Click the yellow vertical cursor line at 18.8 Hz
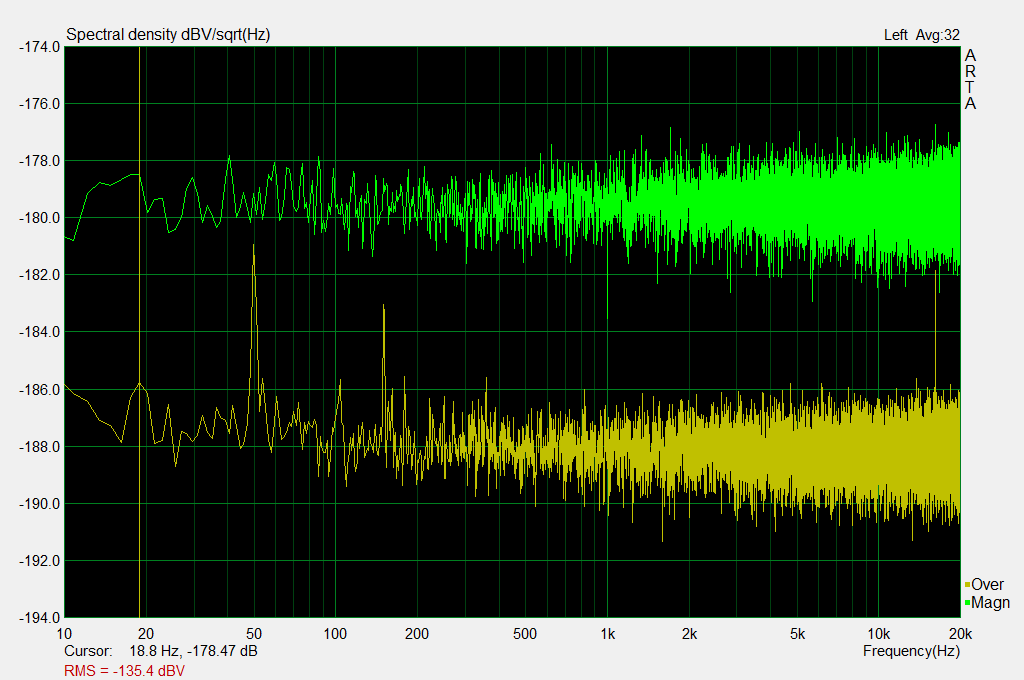This screenshot has height=680, width=1024. (139, 332)
